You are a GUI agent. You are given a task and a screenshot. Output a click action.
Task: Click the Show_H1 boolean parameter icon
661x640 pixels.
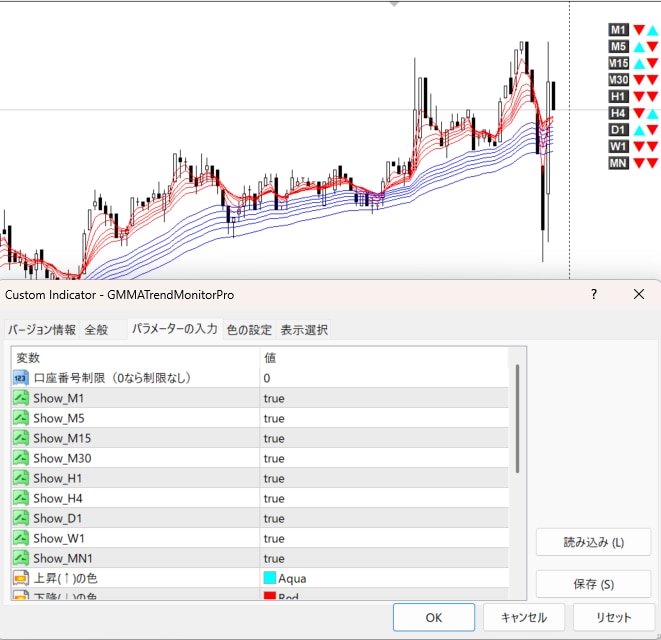tap(21, 478)
